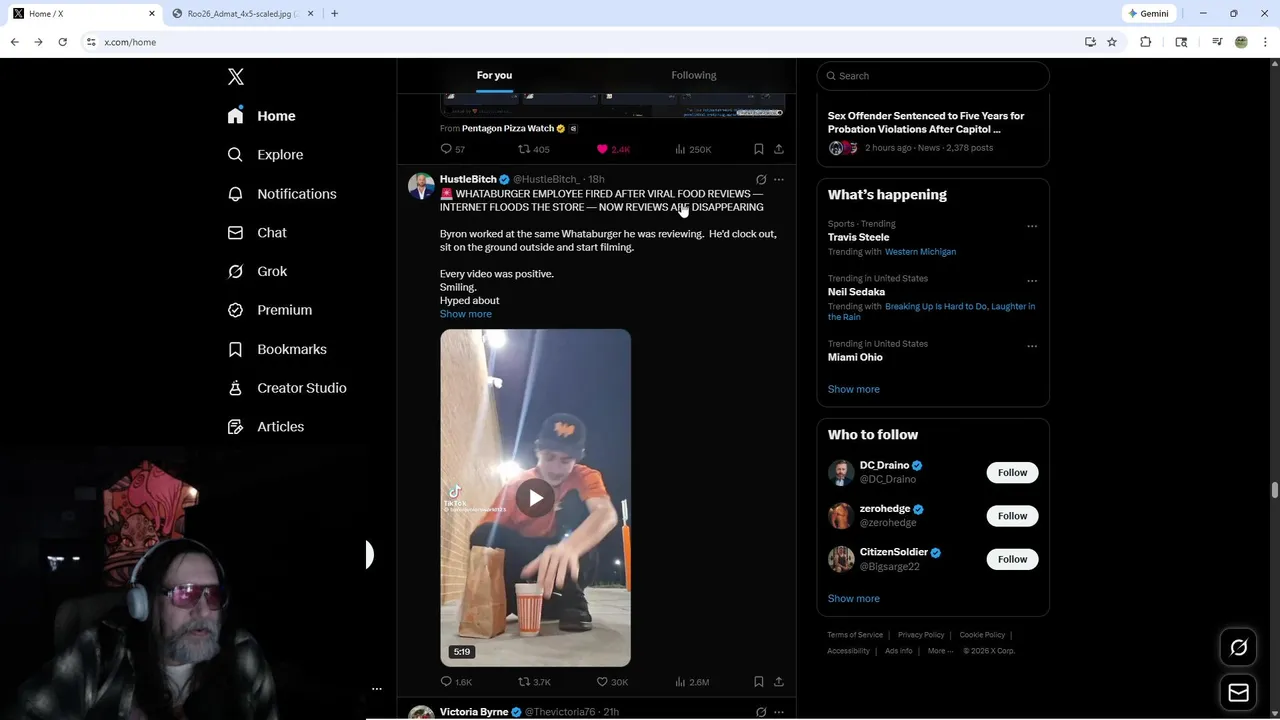Repost HustleBitch post with 3.7K reposts
Screen dimensions: 1280x720
click(534, 682)
